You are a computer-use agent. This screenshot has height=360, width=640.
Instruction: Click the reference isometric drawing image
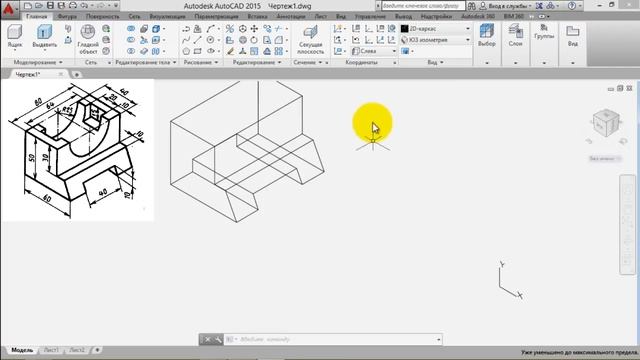[78, 150]
